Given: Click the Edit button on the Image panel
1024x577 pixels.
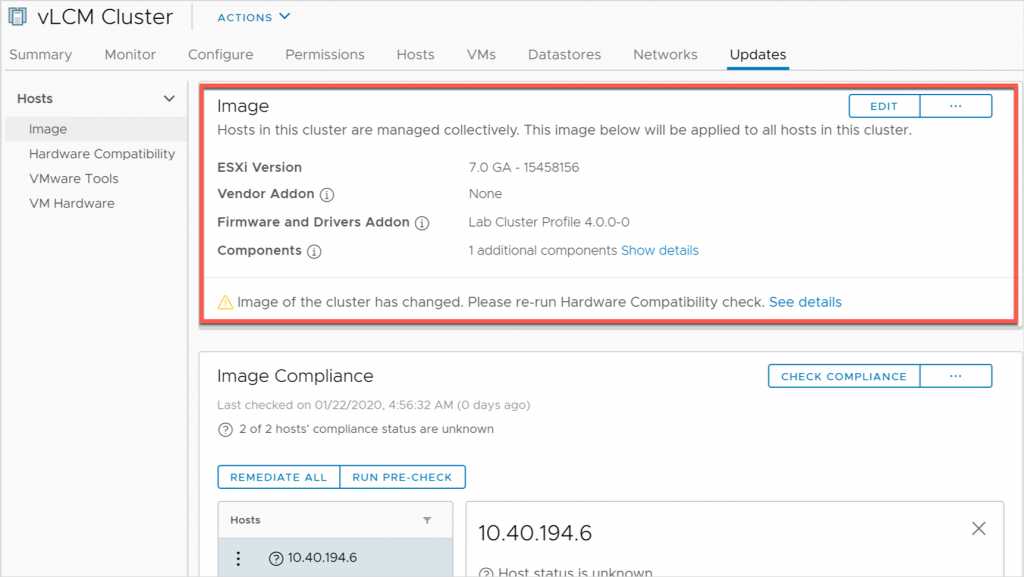Looking at the screenshot, I should [x=885, y=105].
